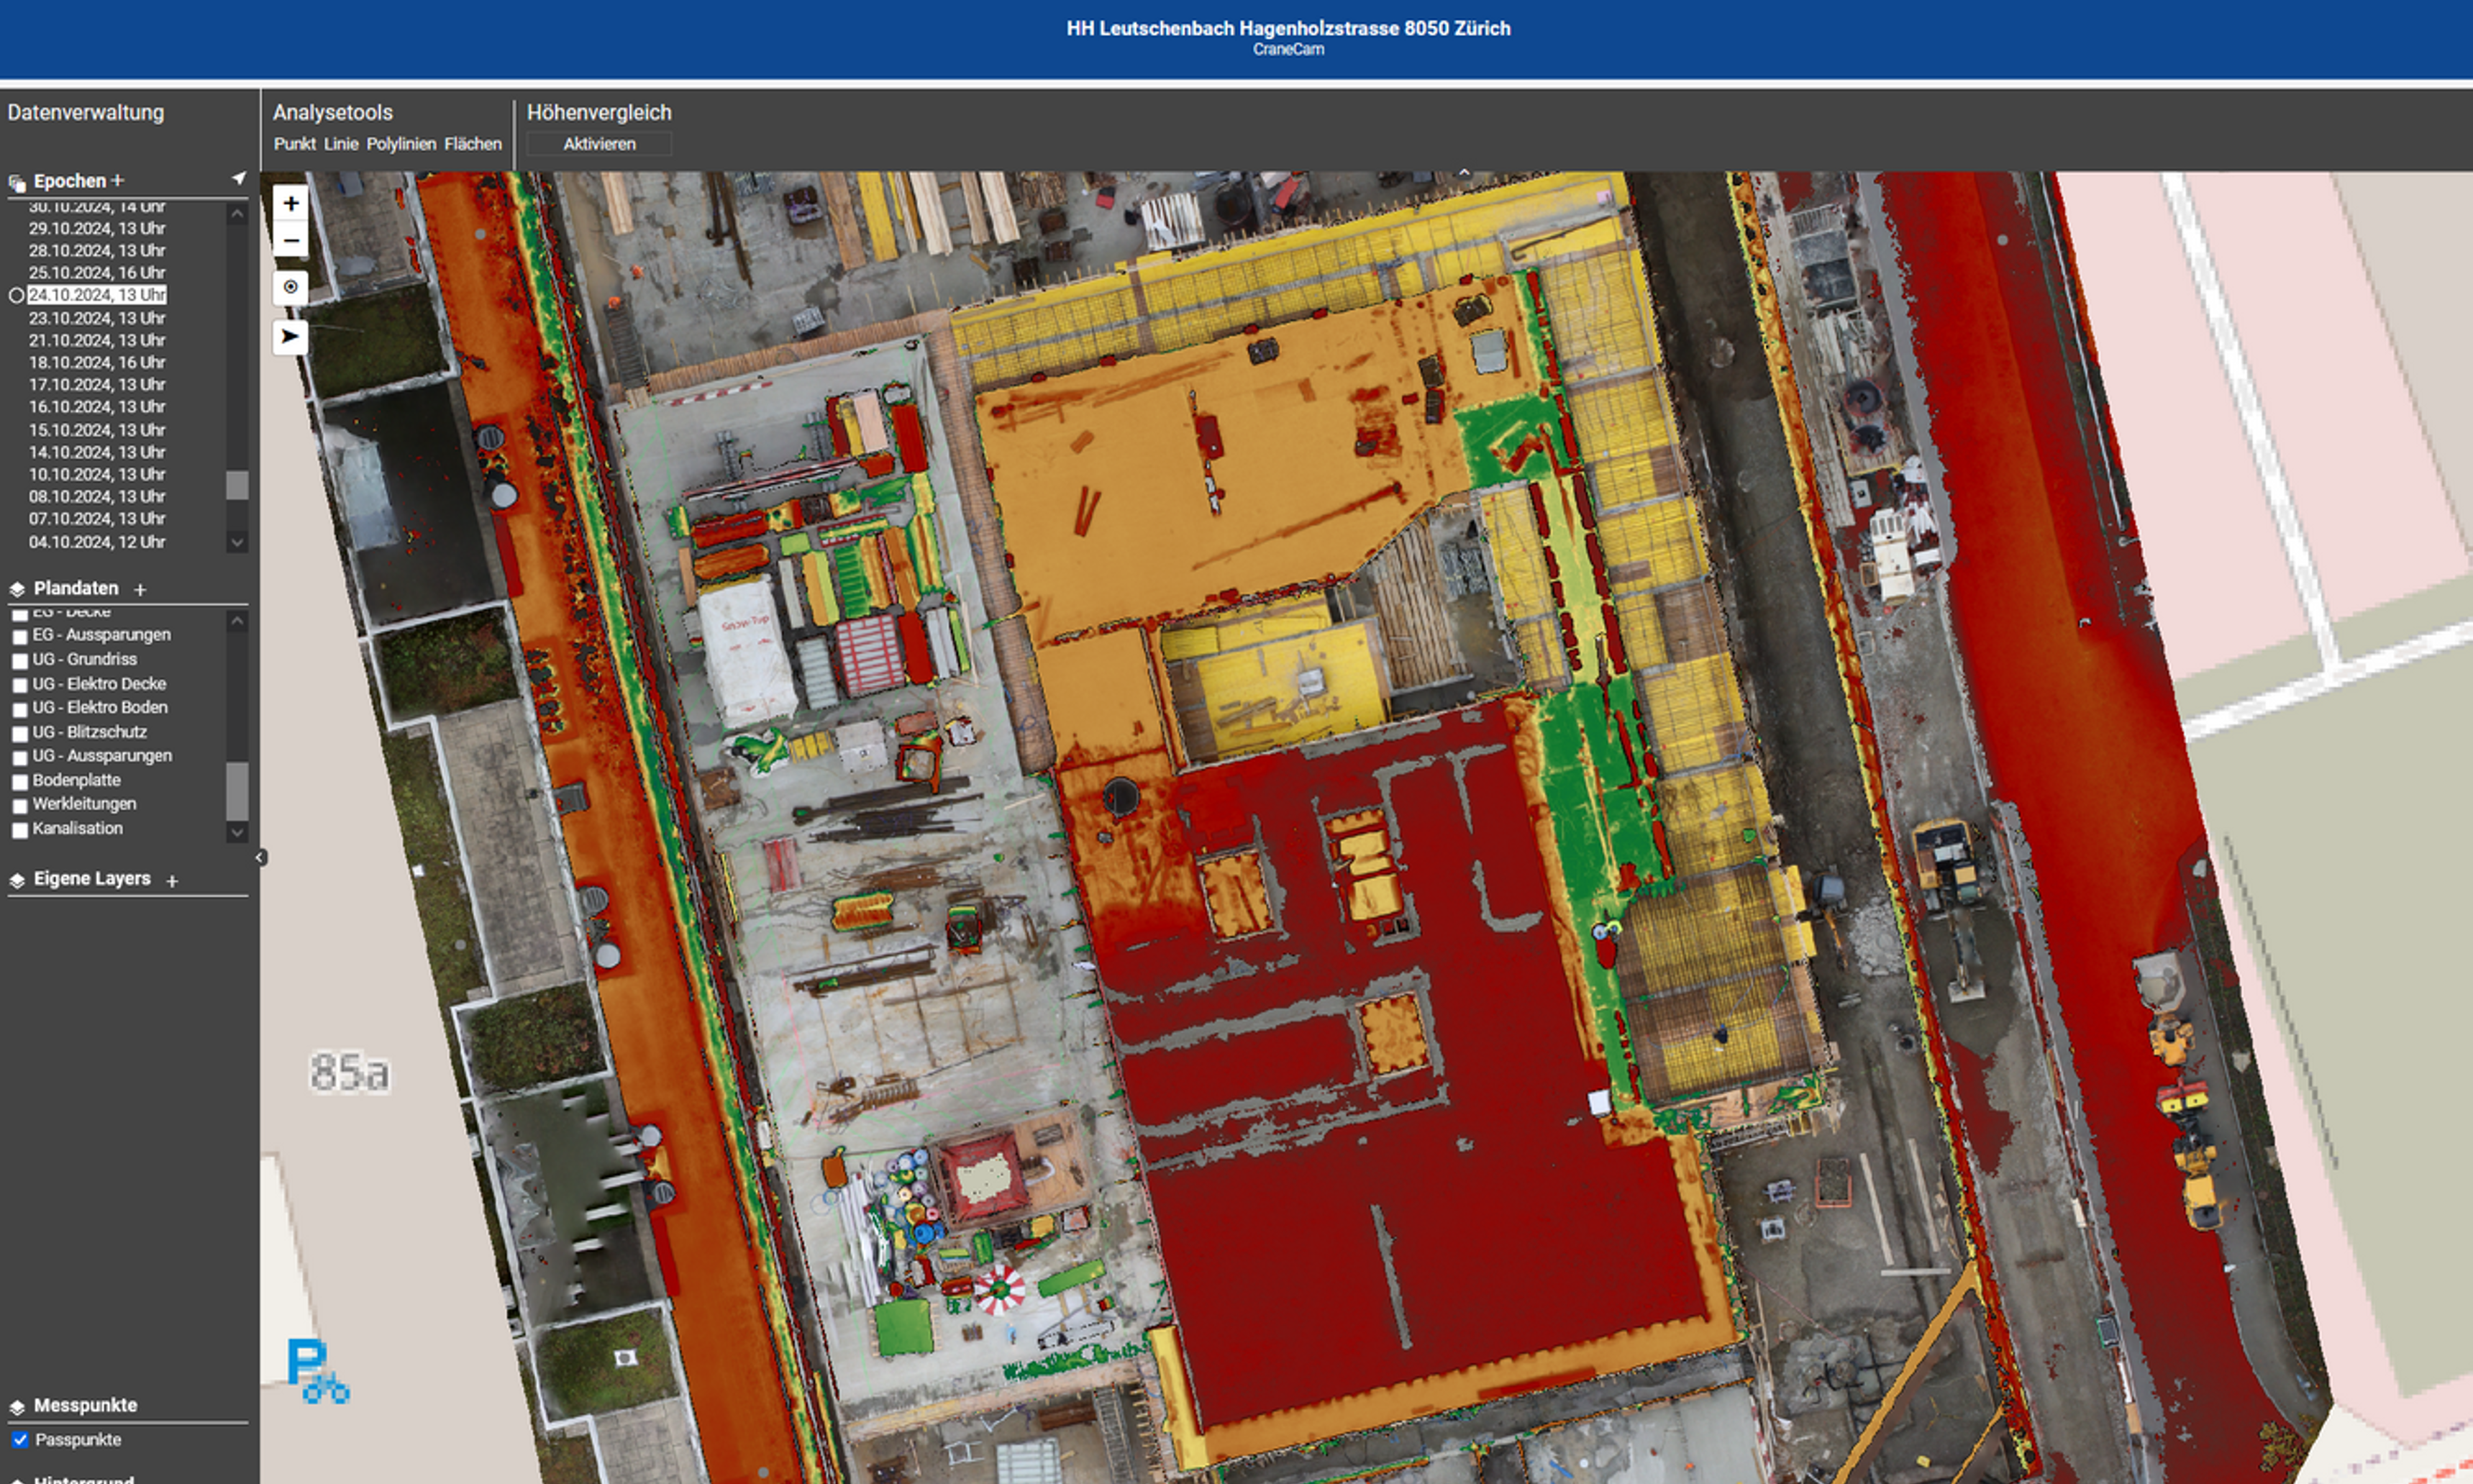This screenshot has width=2473, height=1484.
Task: Add Plandaten layer with plus icon
Action: click(140, 590)
